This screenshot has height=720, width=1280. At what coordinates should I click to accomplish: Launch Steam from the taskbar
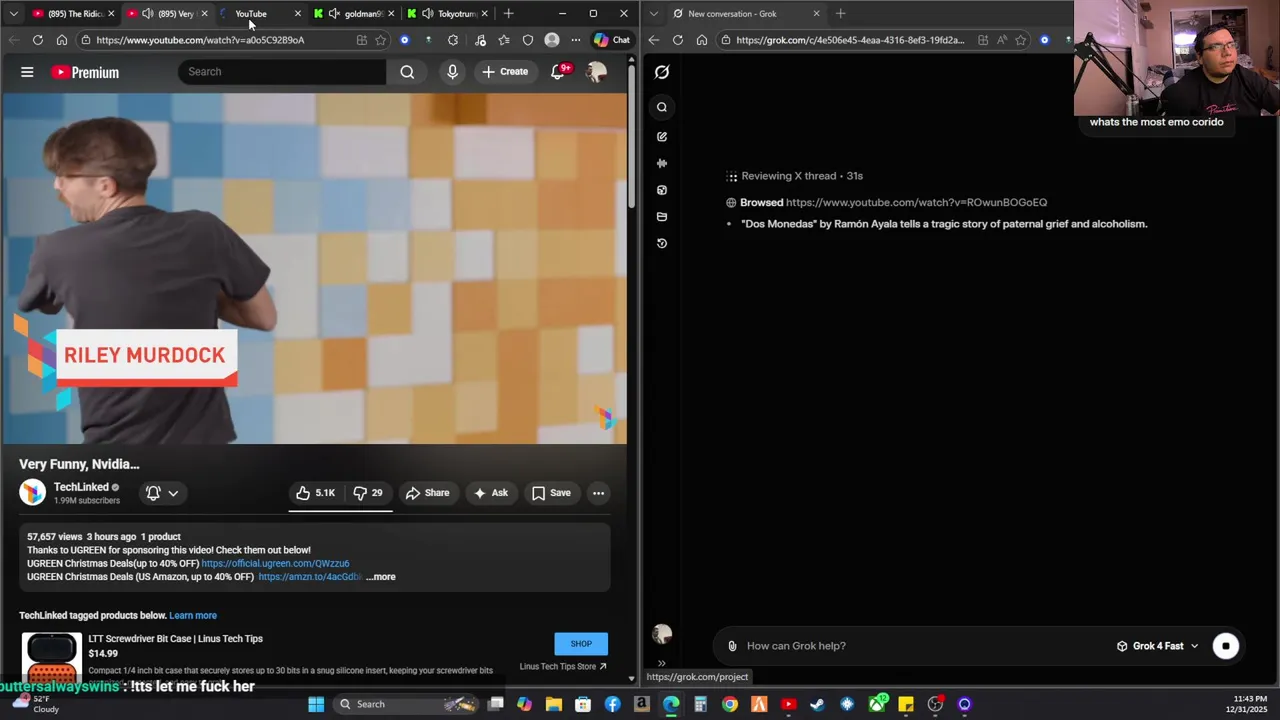pos(817,704)
